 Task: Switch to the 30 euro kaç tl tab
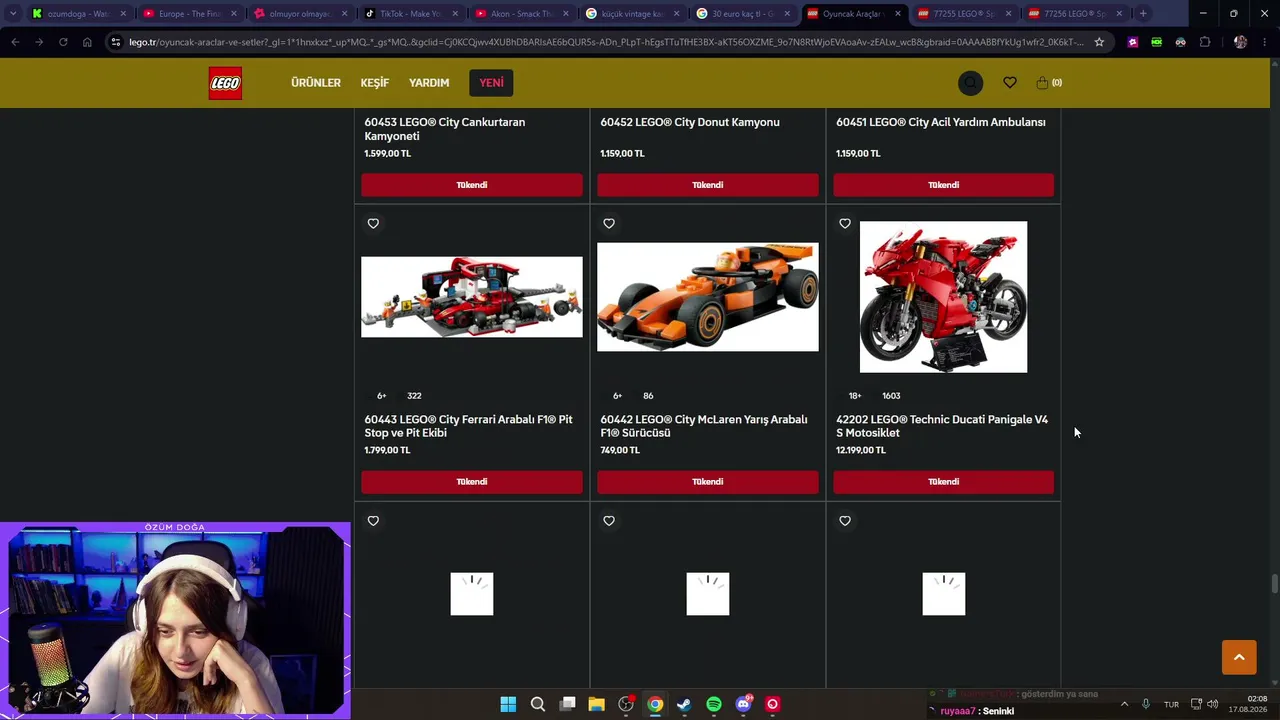click(743, 14)
